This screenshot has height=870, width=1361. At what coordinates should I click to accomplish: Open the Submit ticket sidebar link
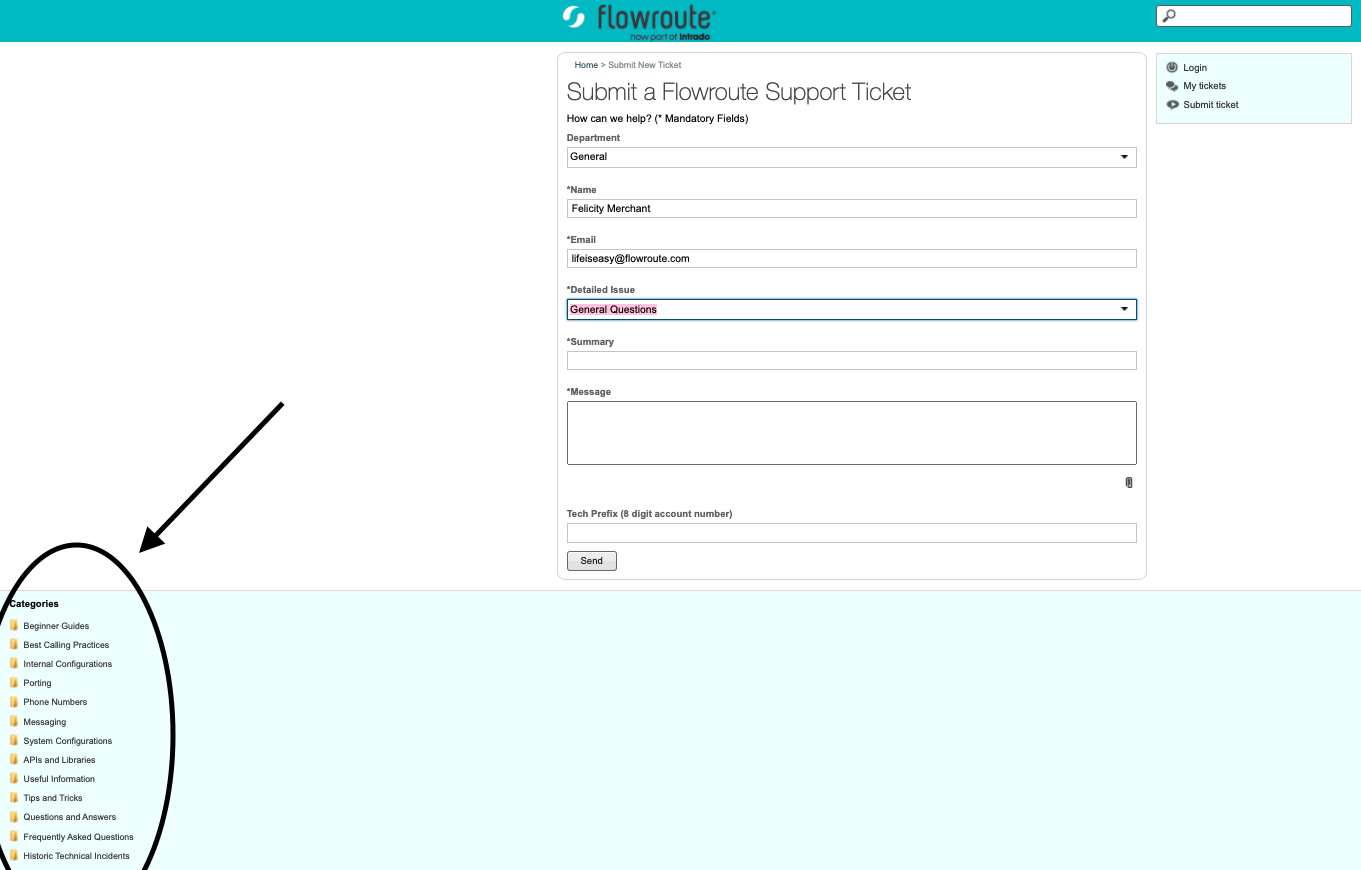point(1211,104)
